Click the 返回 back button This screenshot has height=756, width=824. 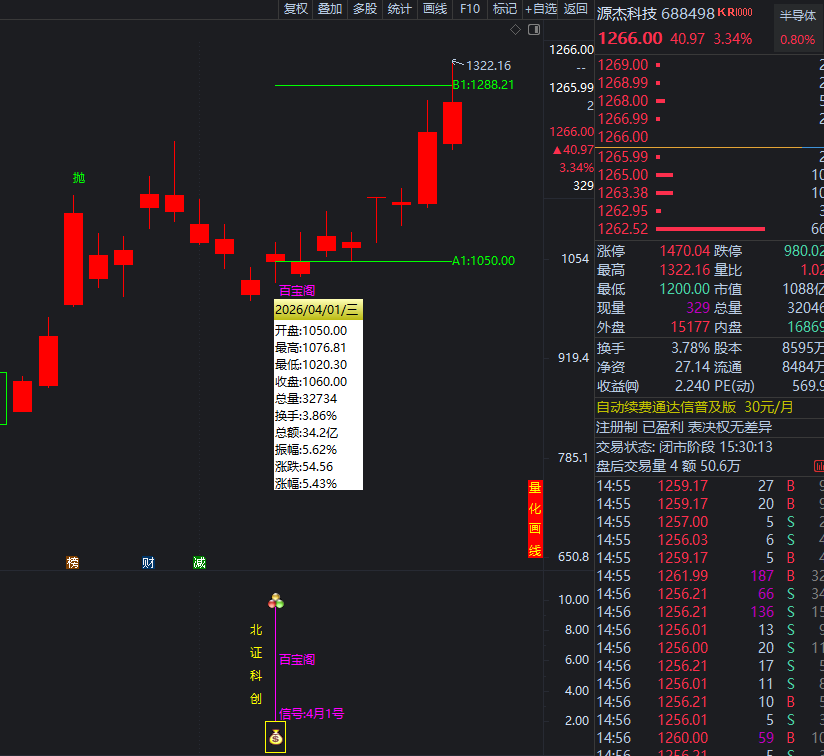[x=576, y=9]
